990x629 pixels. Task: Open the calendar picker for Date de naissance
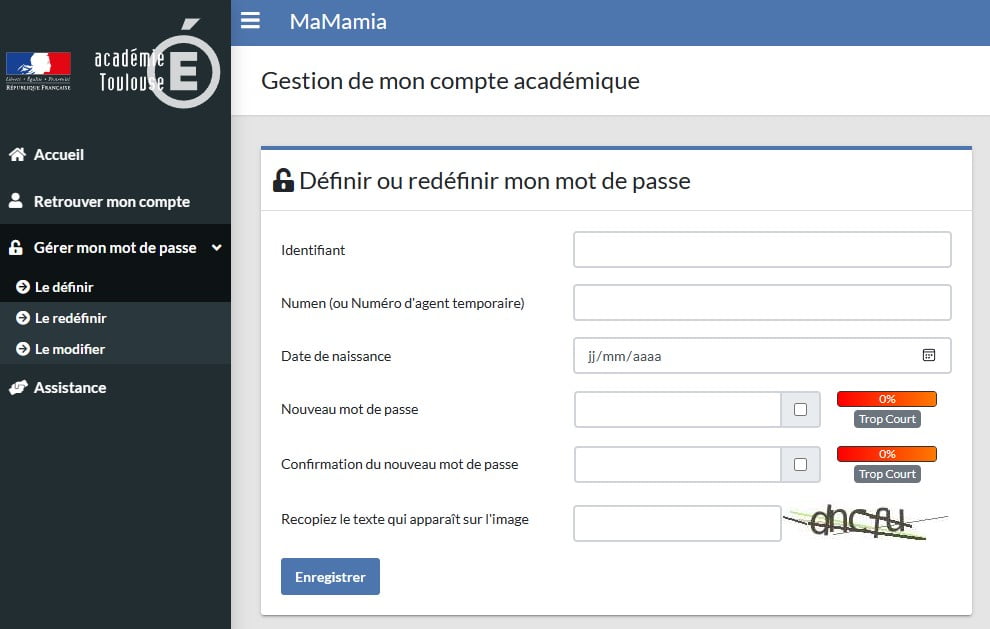pos(928,355)
